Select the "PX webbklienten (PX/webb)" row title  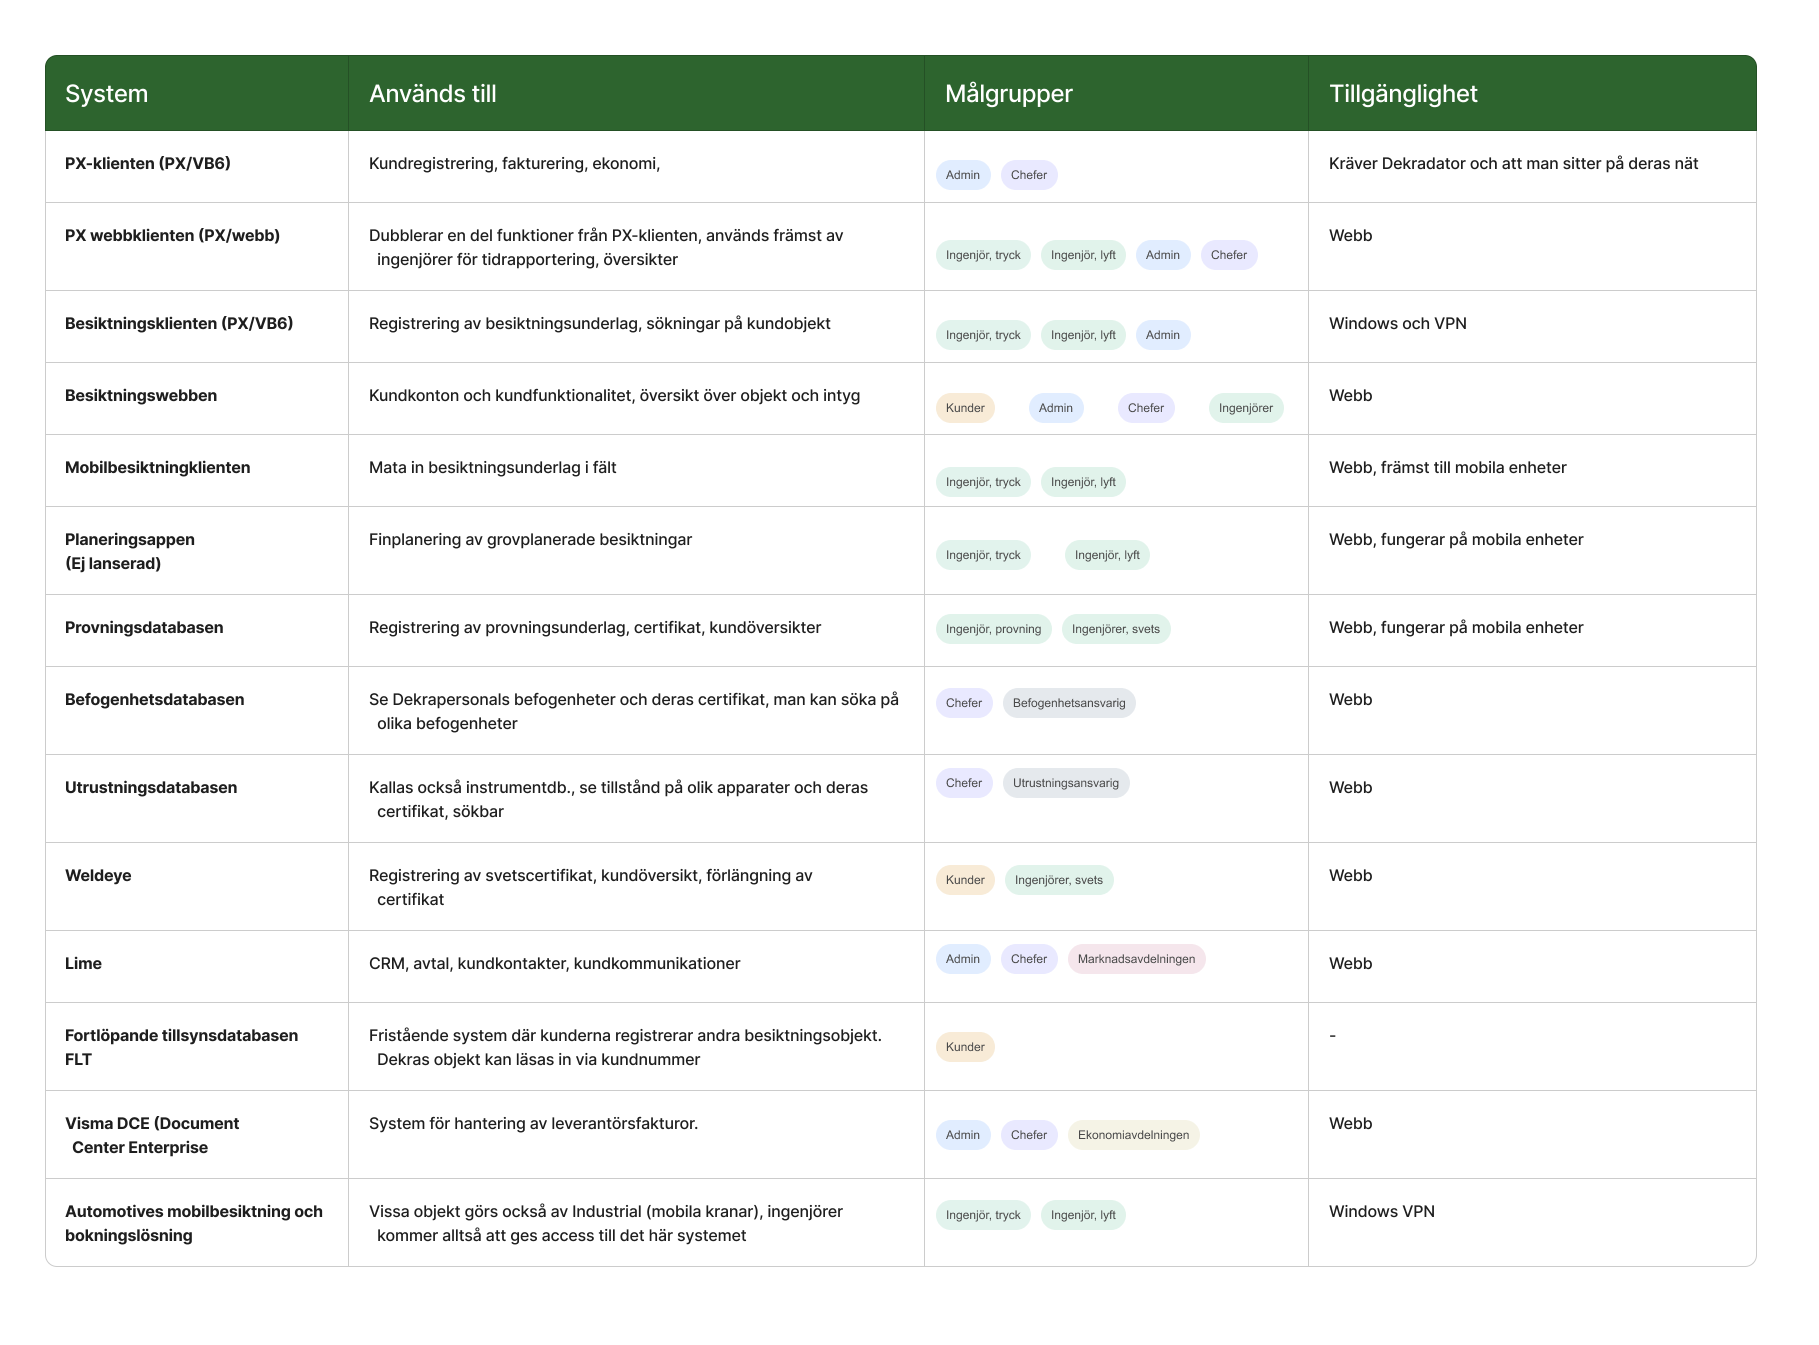(x=172, y=235)
